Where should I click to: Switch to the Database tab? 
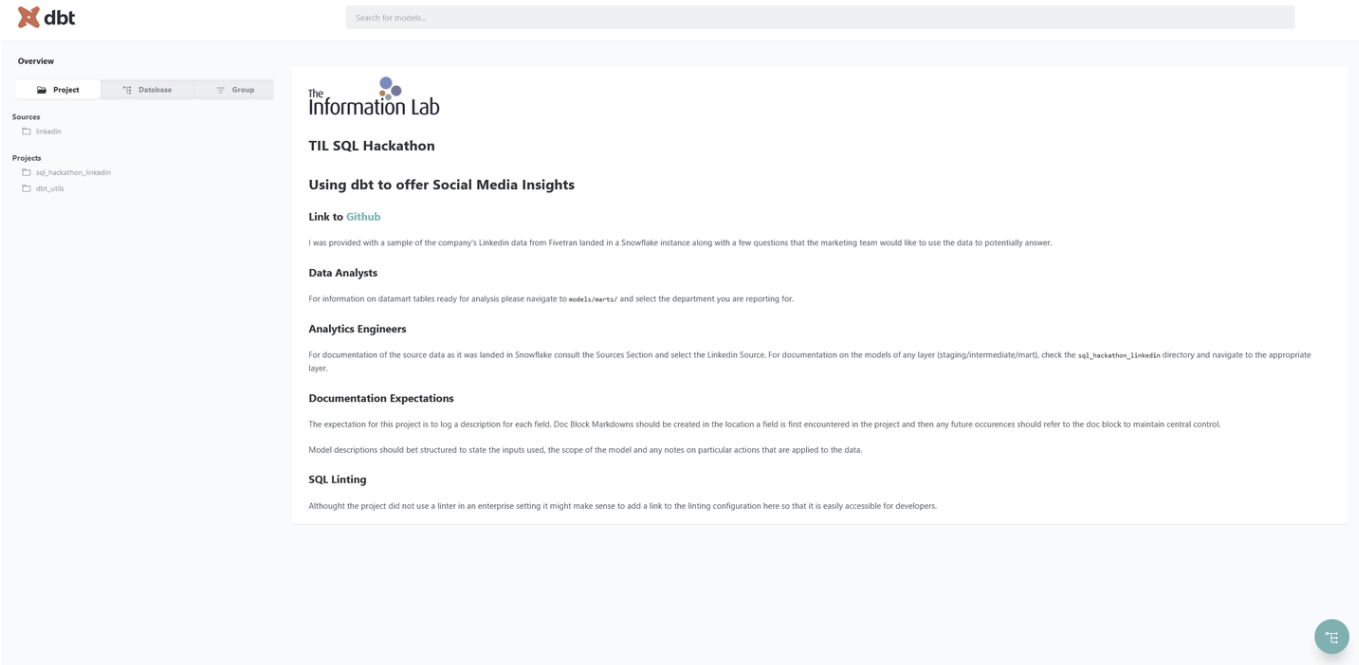click(x=147, y=90)
